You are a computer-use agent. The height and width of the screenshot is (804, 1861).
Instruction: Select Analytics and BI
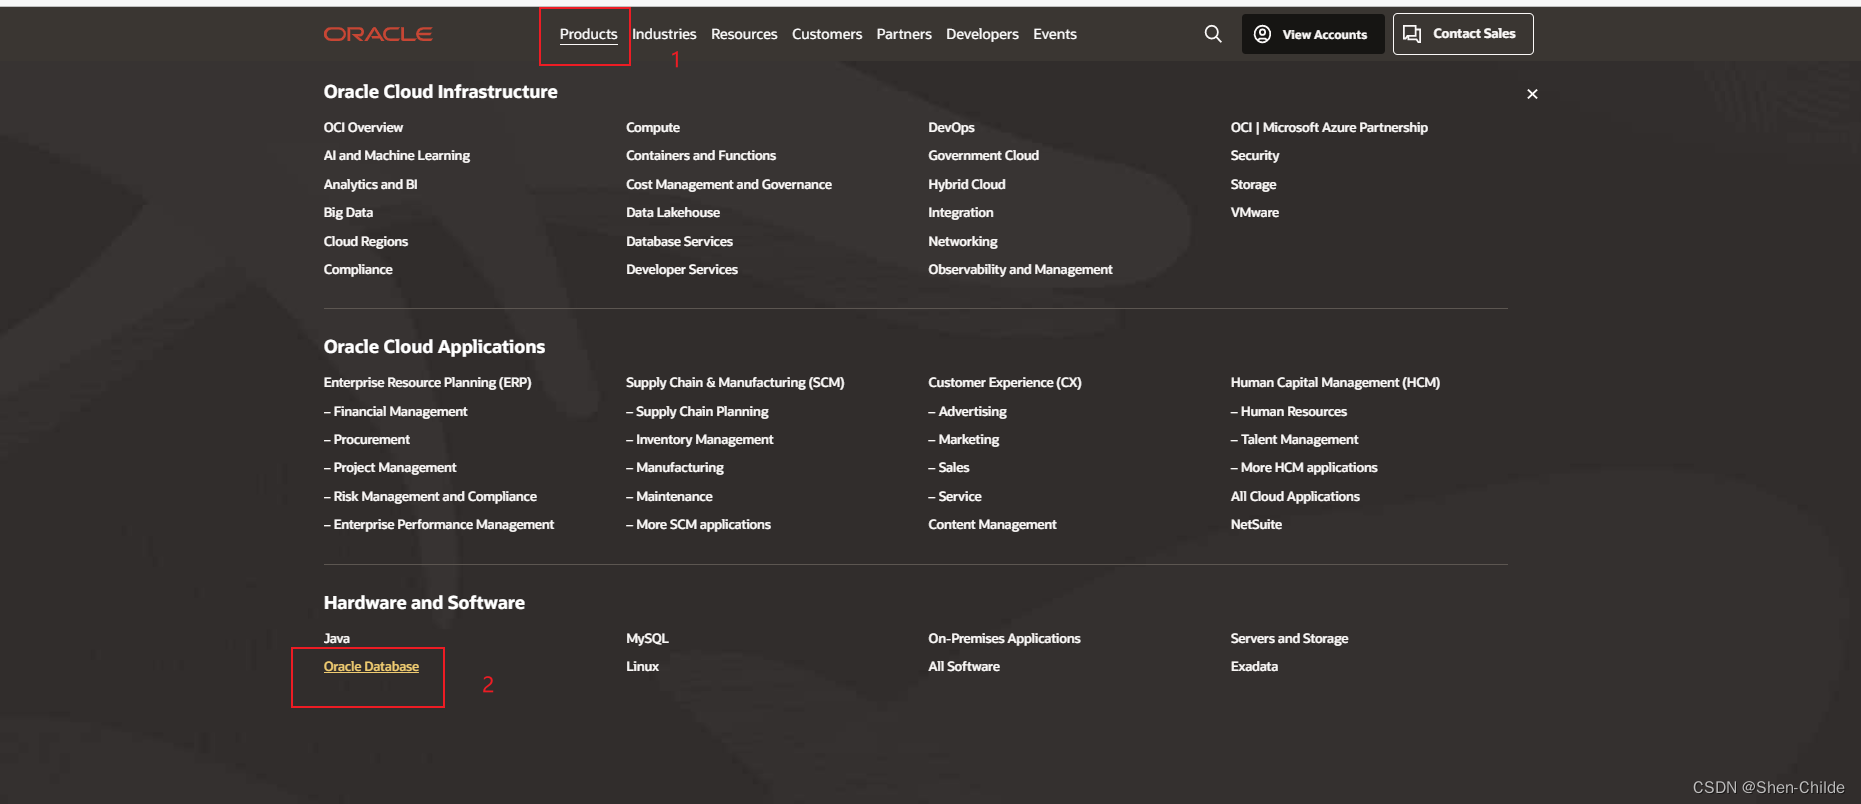(x=370, y=184)
